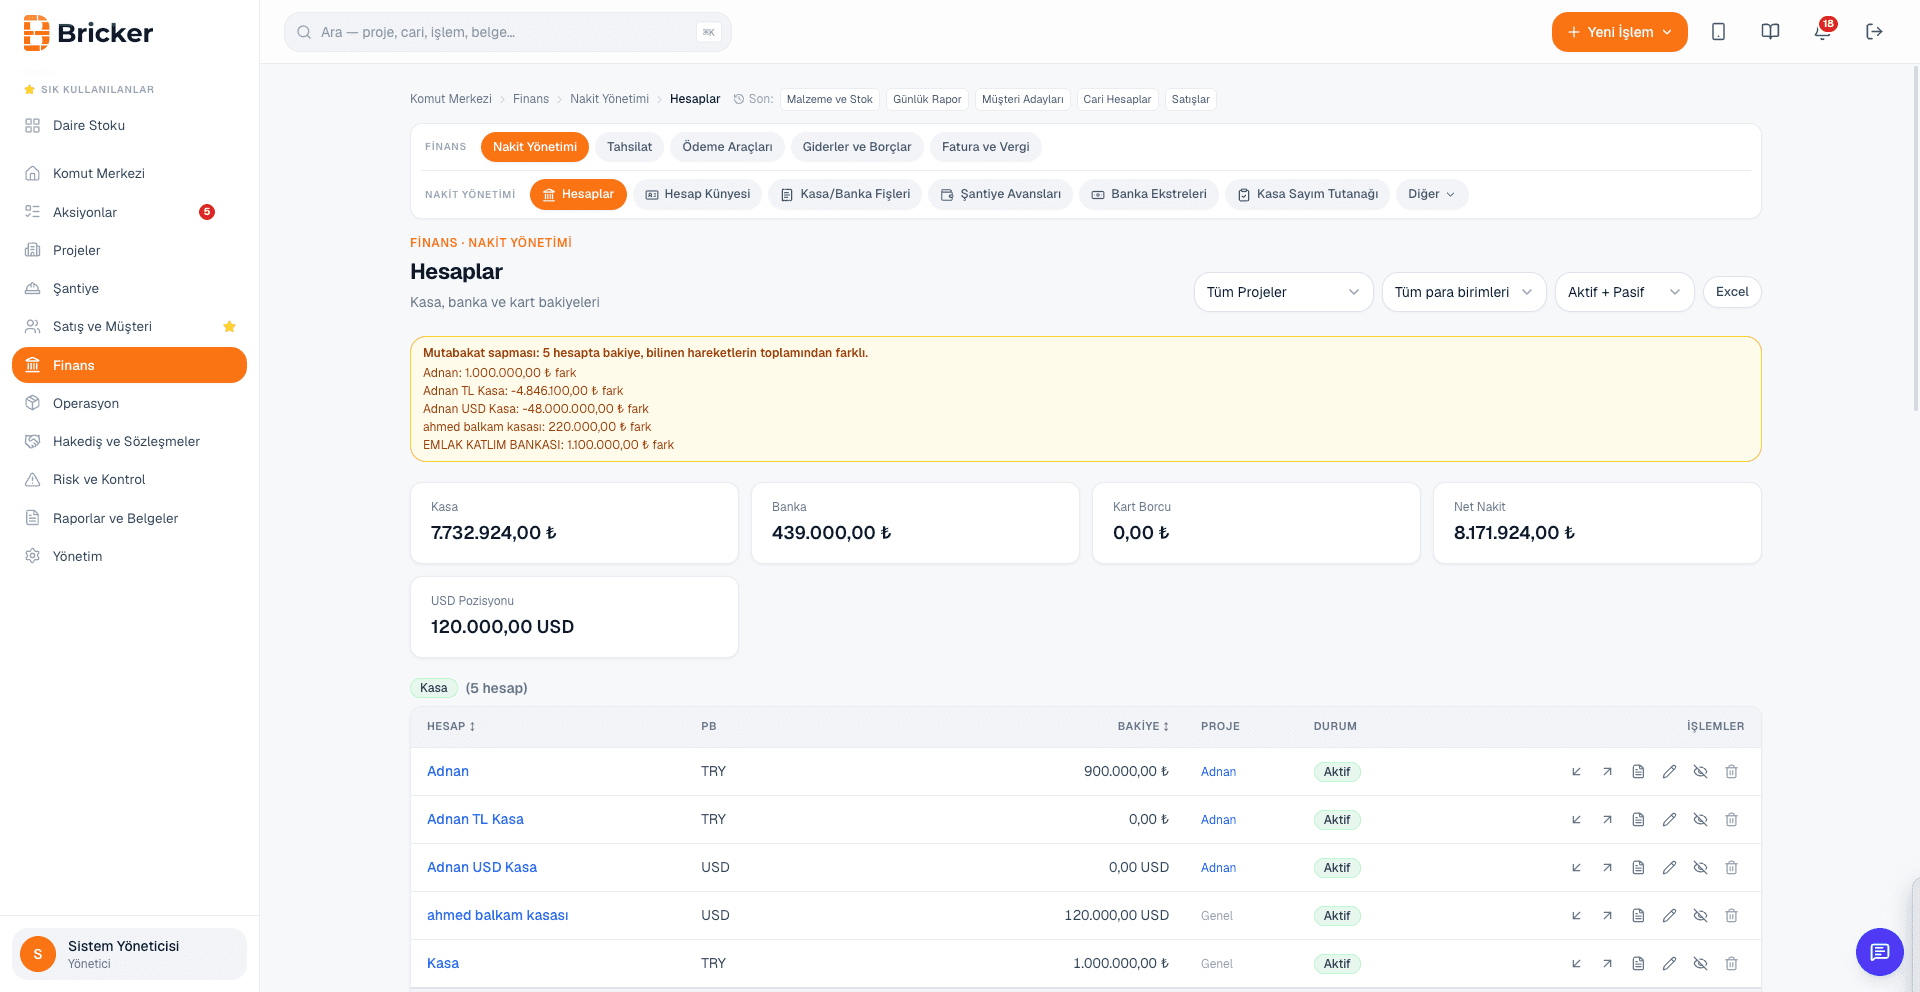The width and height of the screenshot is (1920, 992).
Task: Click the Bricker logo
Action: click(x=88, y=33)
